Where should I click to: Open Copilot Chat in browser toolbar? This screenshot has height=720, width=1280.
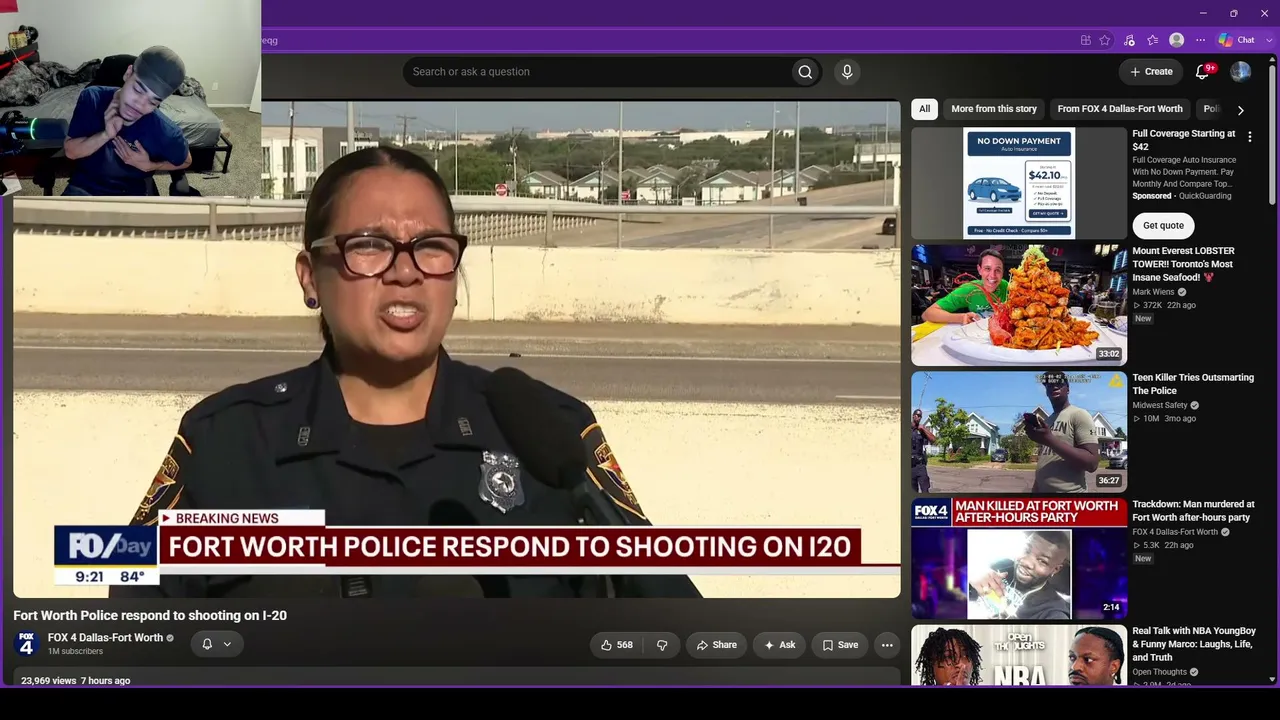(1236, 40)
